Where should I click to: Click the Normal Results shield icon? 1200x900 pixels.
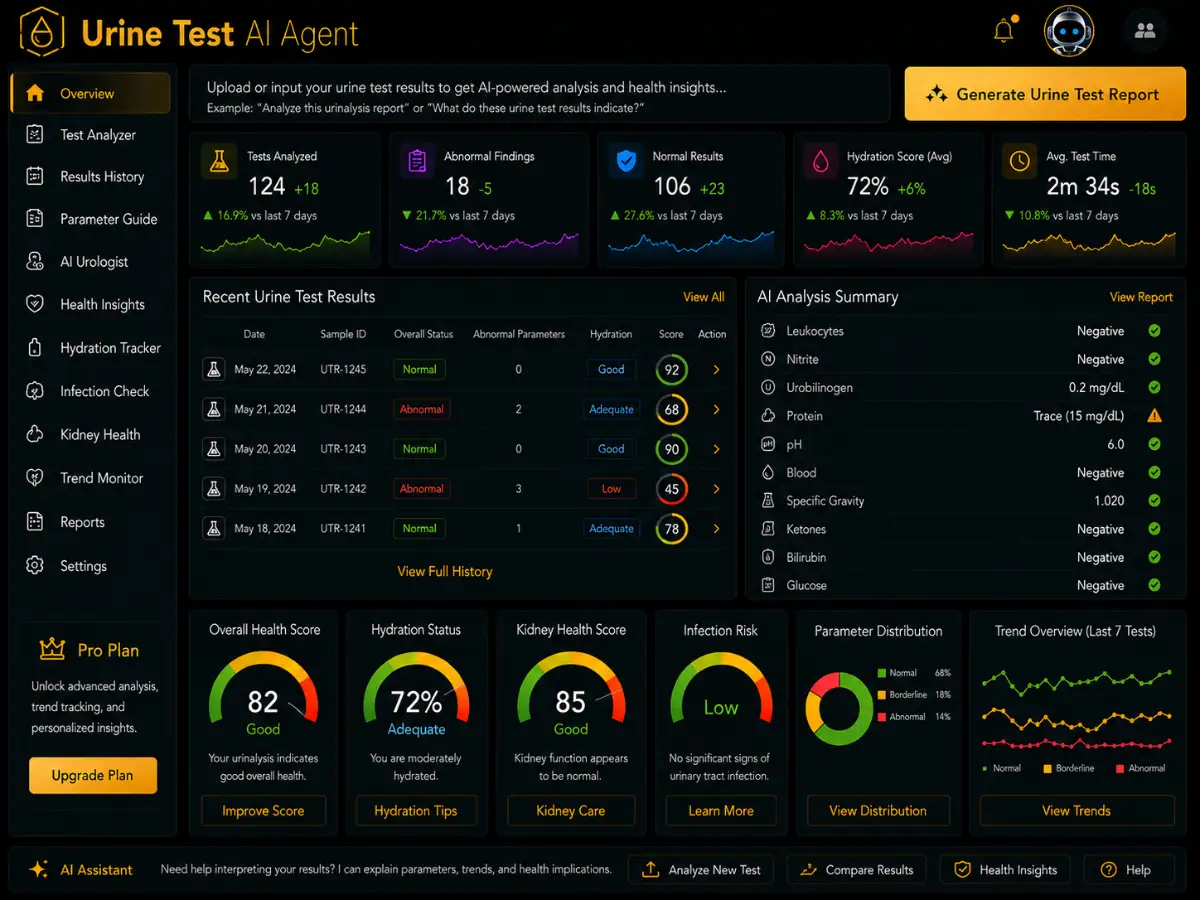(626, 162)
